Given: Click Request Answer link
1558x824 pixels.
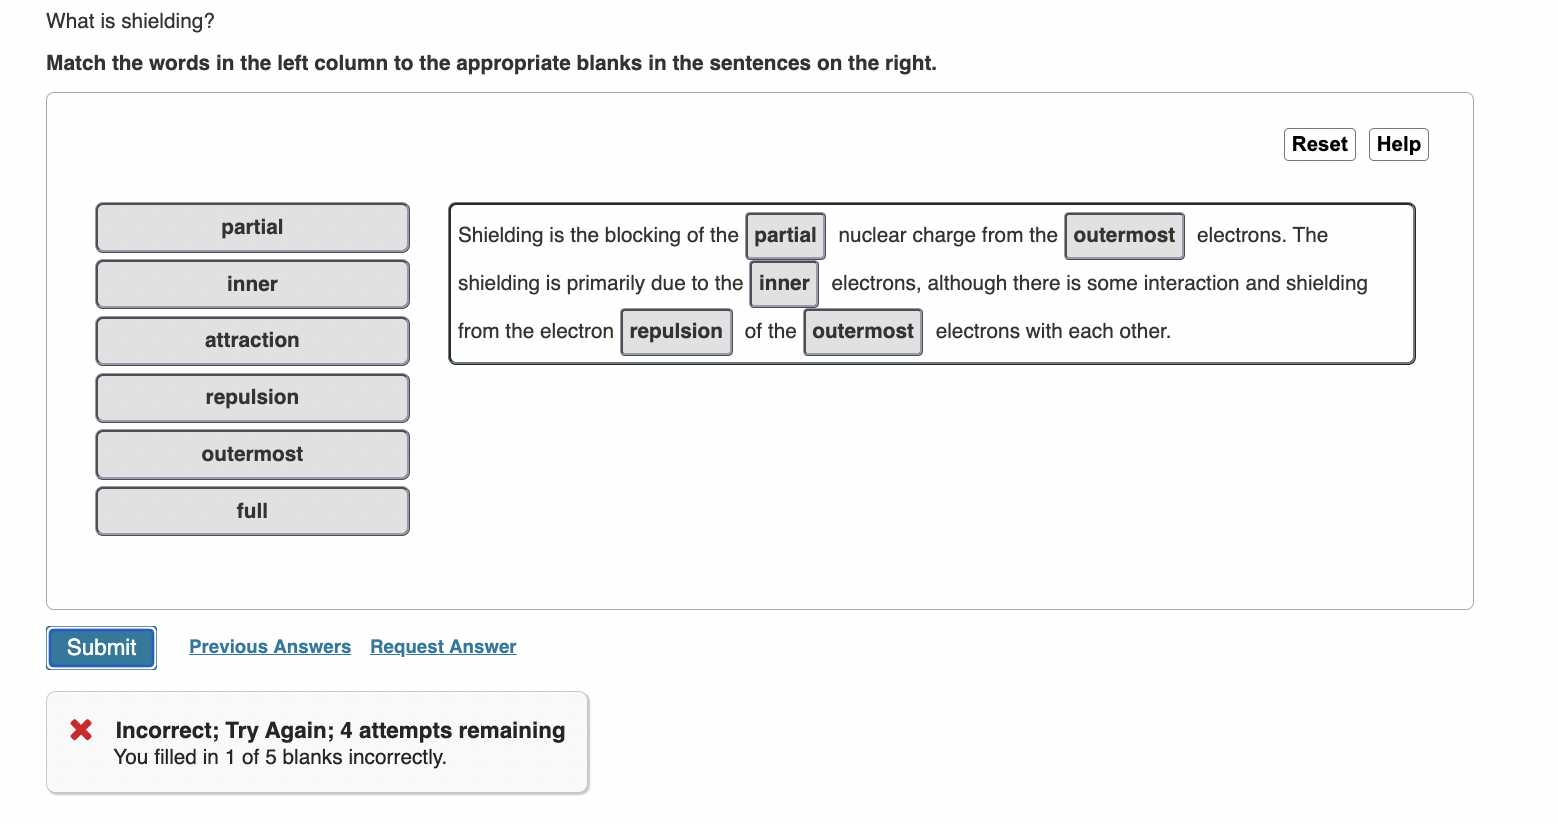Looking at the screenshot, I should click(442, 646).
